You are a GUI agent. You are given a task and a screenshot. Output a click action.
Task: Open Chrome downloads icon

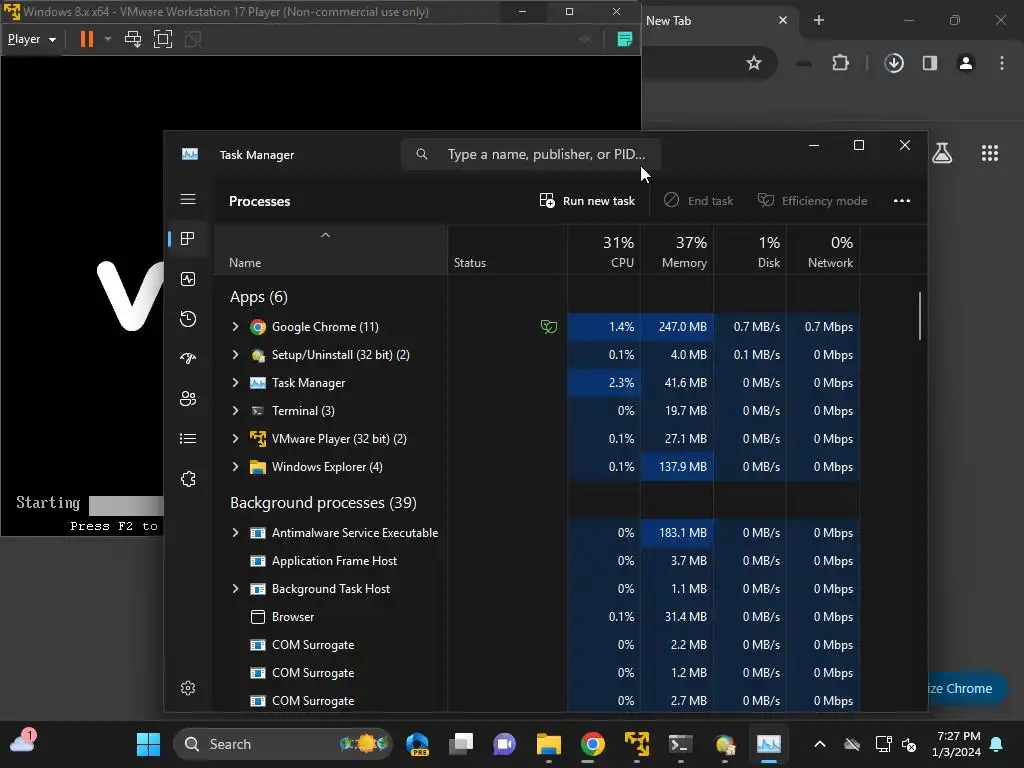894,63
